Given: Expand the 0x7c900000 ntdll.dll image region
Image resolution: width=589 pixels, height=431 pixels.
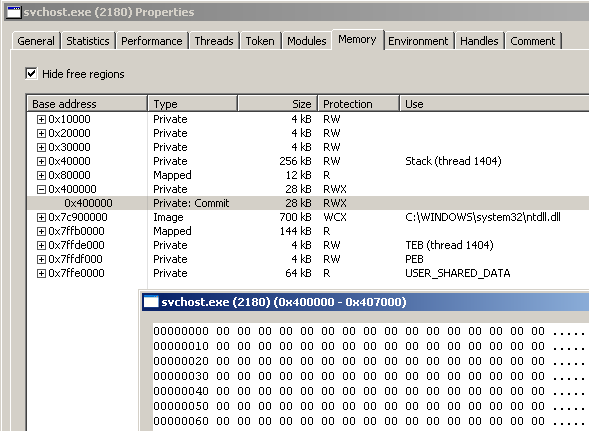Looking at the screenshot, I should pyautogui.click(x=41, y=218).
